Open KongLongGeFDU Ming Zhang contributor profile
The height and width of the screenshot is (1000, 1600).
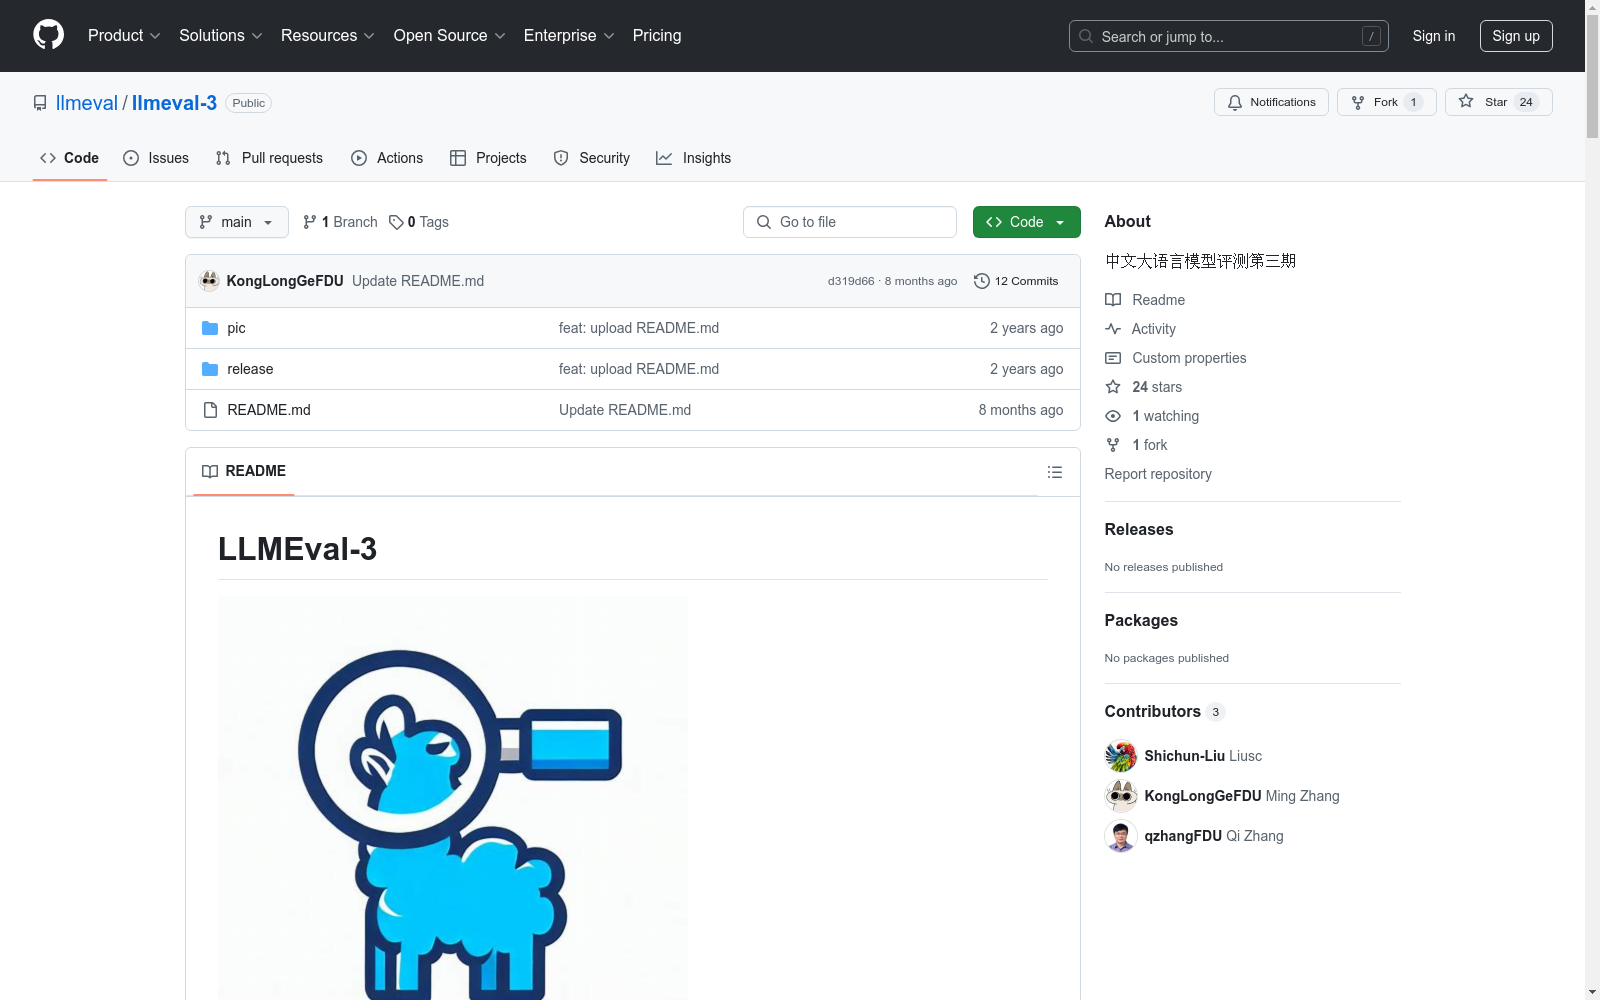pyautogui.click(x=1242, y=796)
